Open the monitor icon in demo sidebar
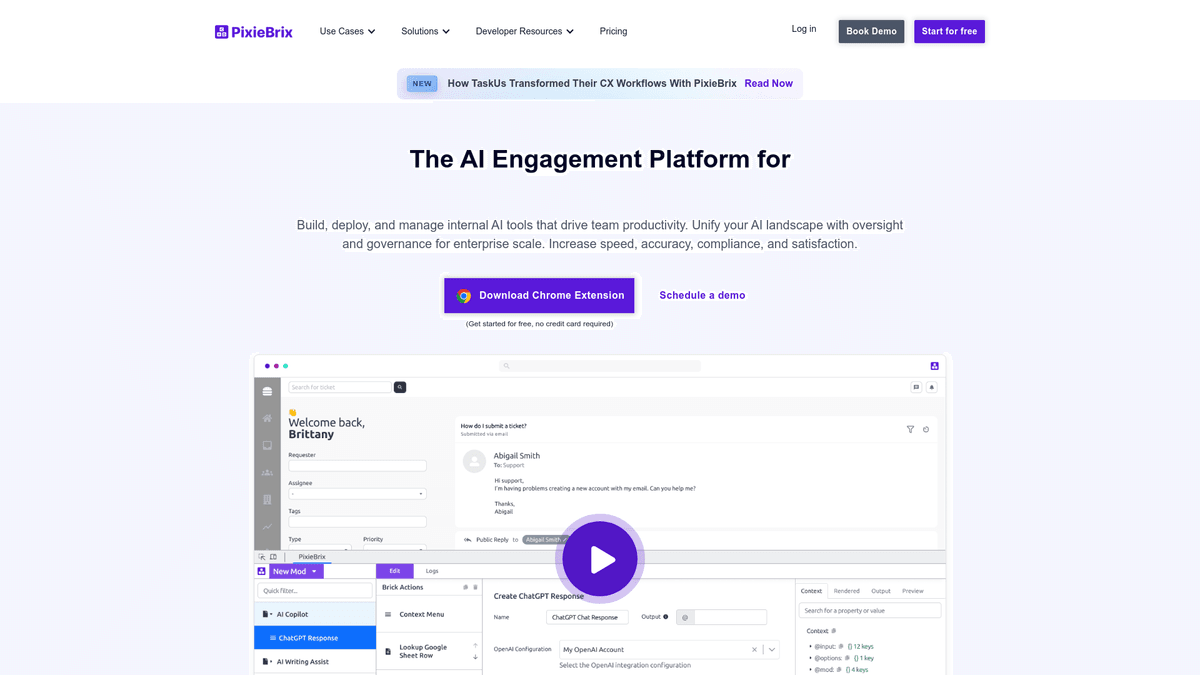The height and width of the screenshot is (675, 1200). click(267, 445)
